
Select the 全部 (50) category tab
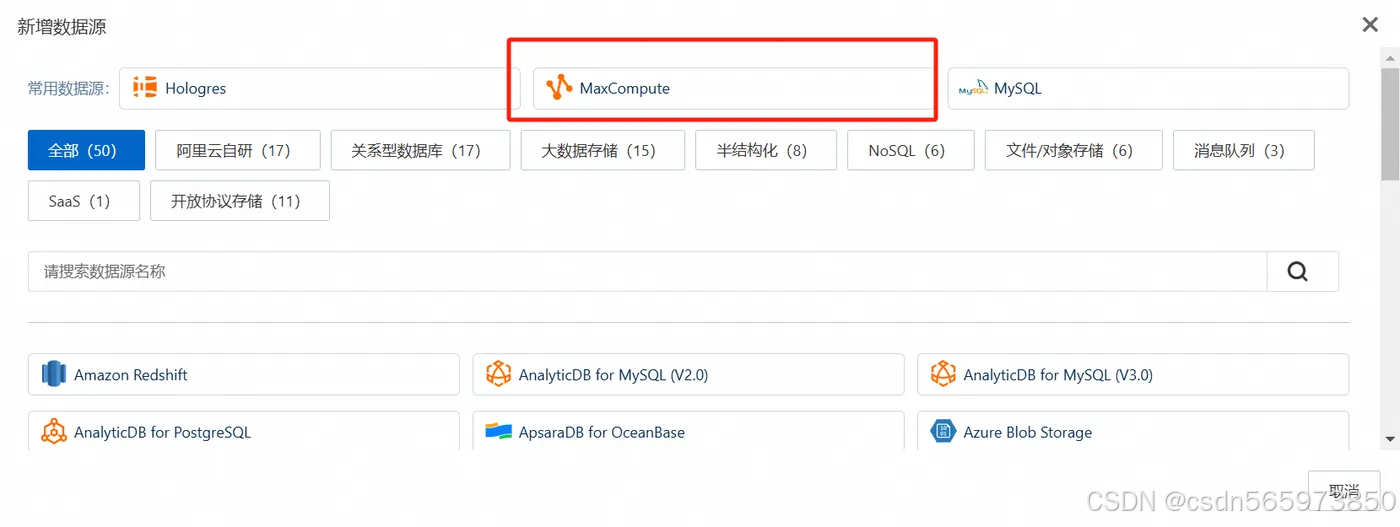click(x=86, y=150)
